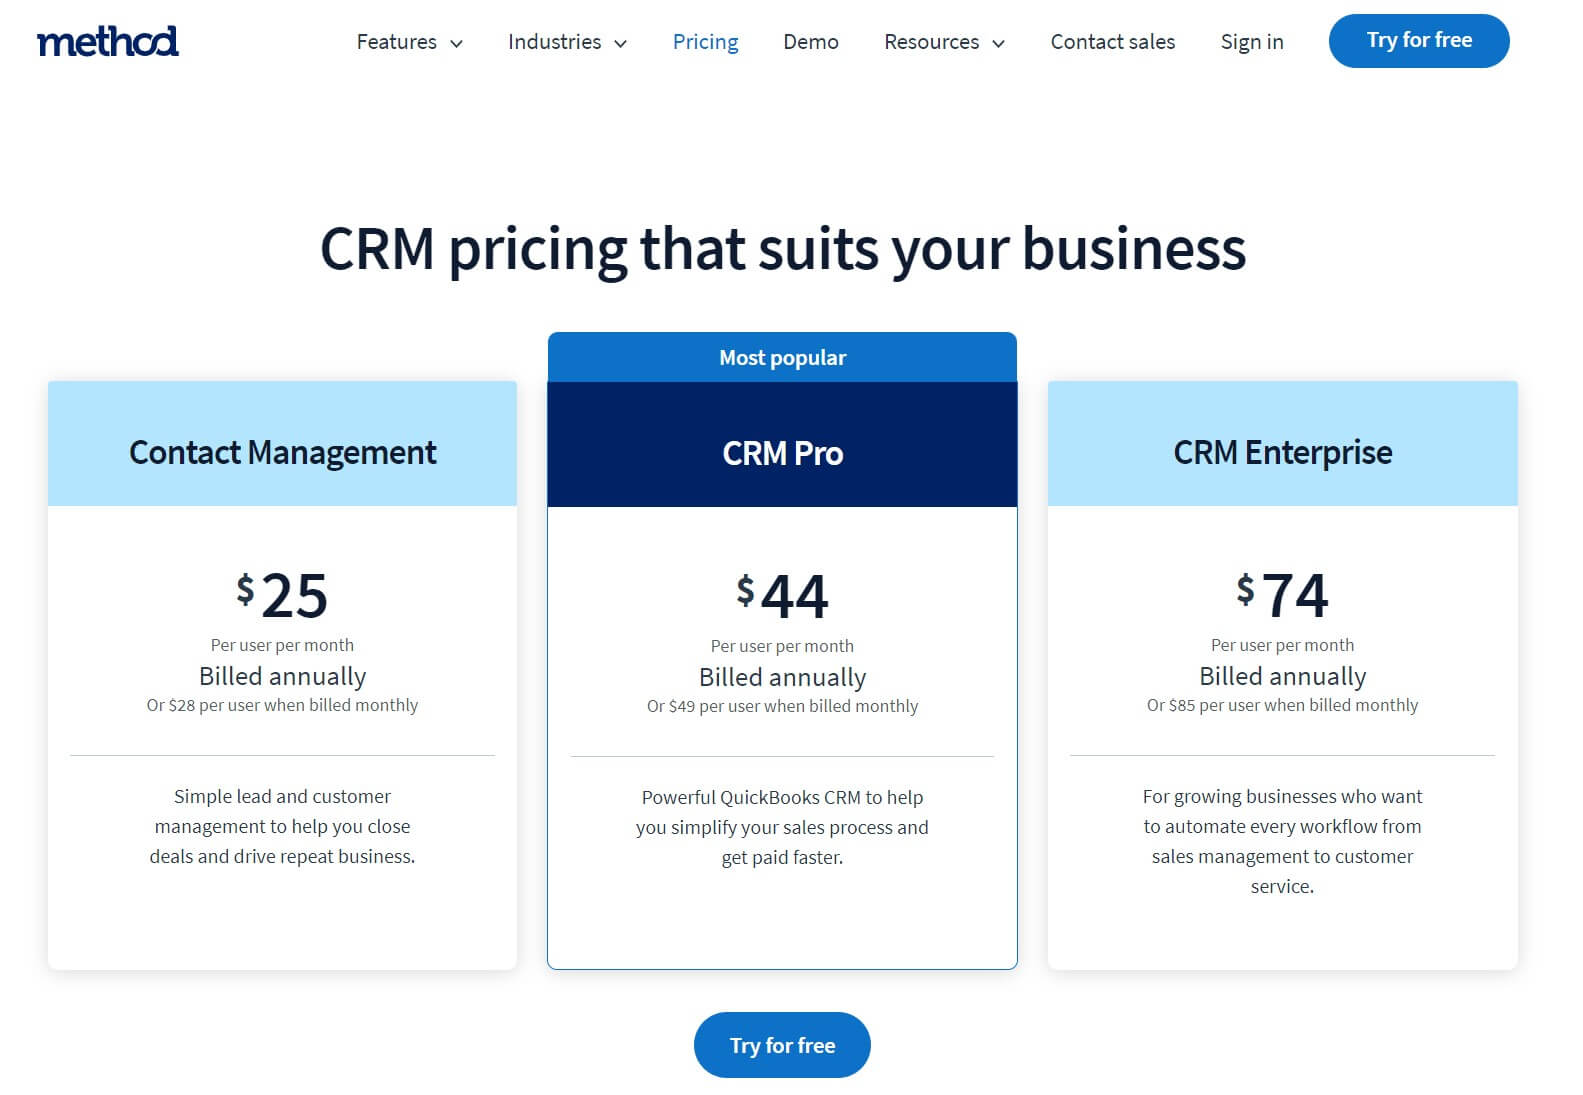Screen dimensions: 1583x1095
Task: Go to the Pricing page link
Action: (705, 42)
